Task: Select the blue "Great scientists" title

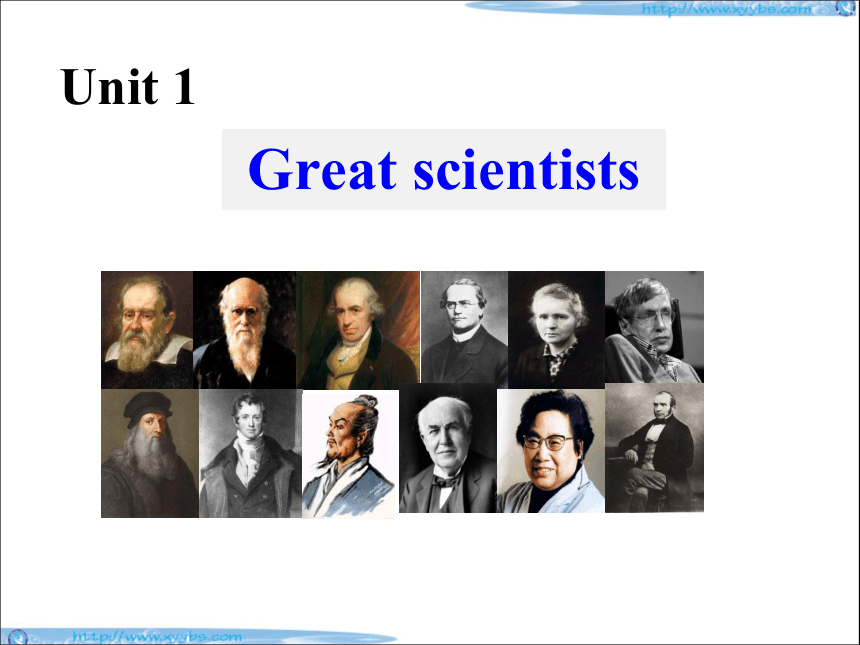Action: (x=443, y=169)
